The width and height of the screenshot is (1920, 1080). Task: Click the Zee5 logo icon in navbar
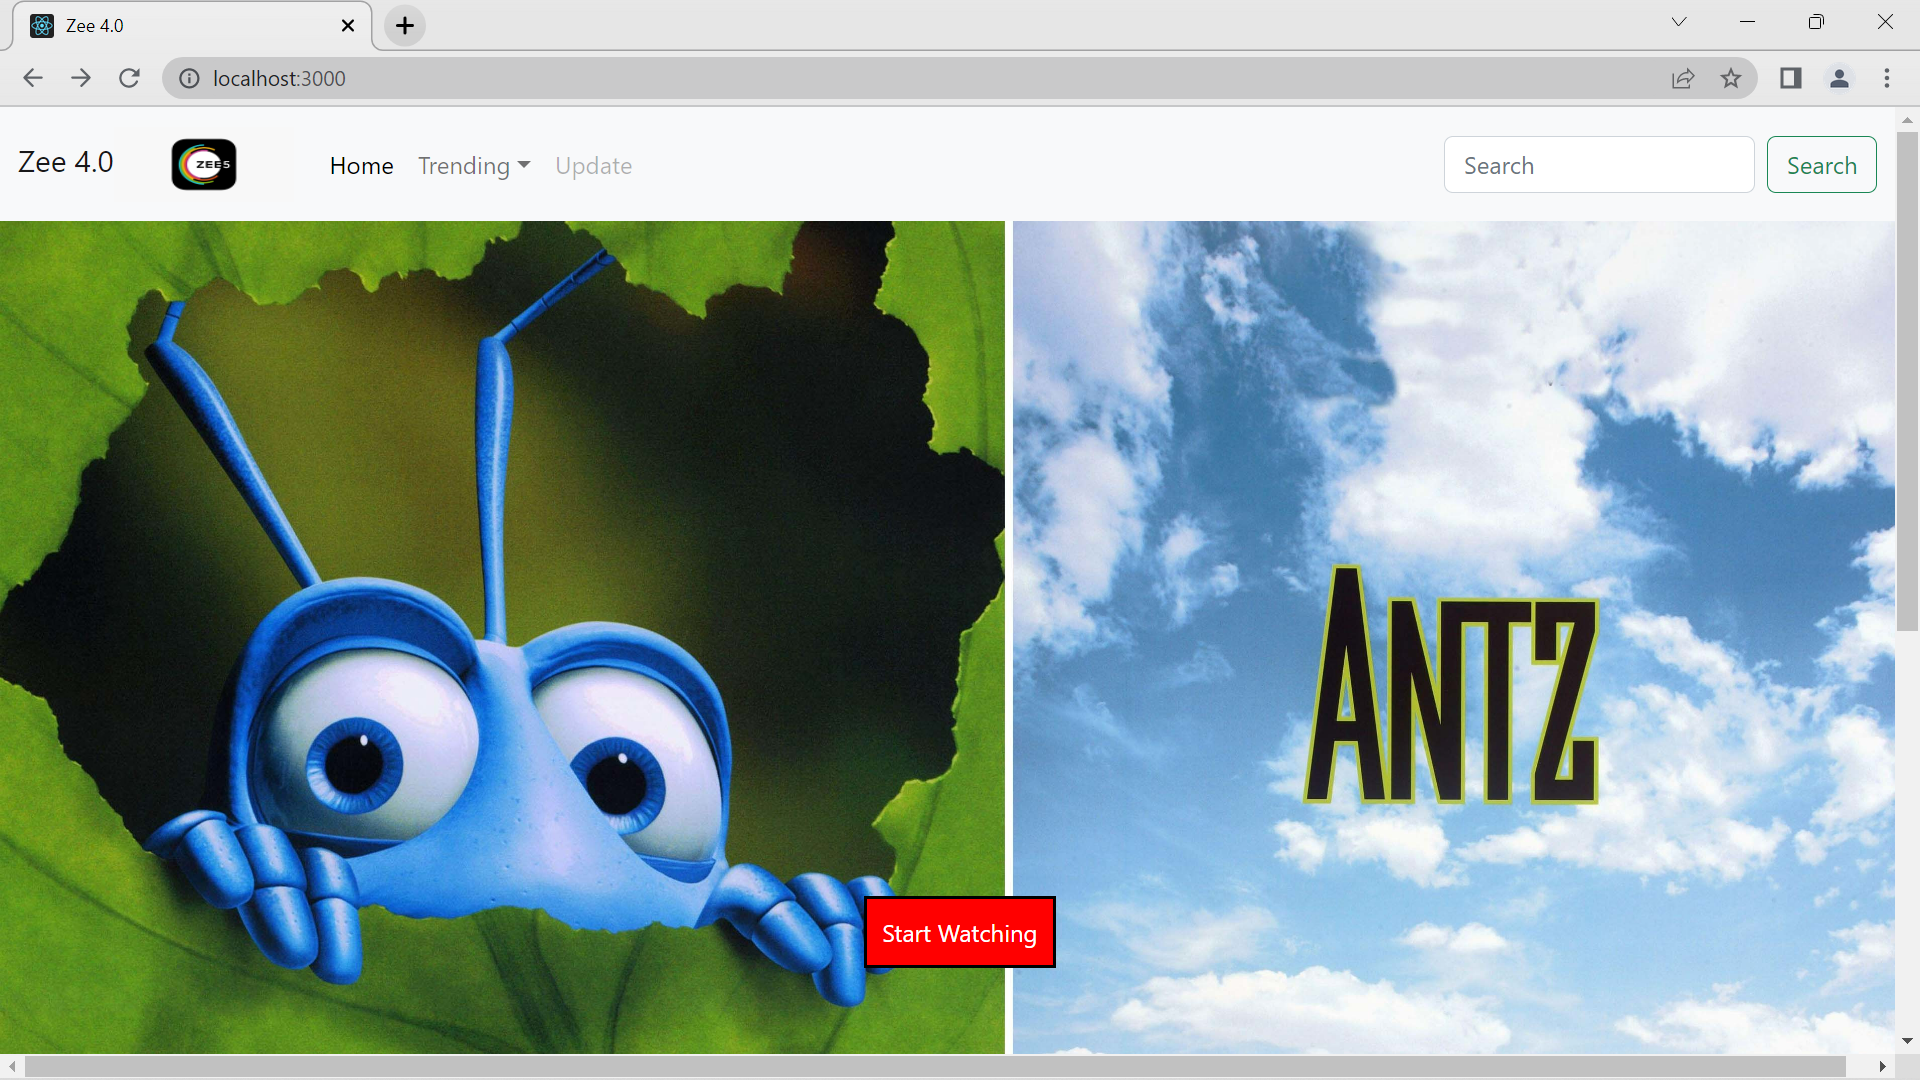[x=204, y=165]
